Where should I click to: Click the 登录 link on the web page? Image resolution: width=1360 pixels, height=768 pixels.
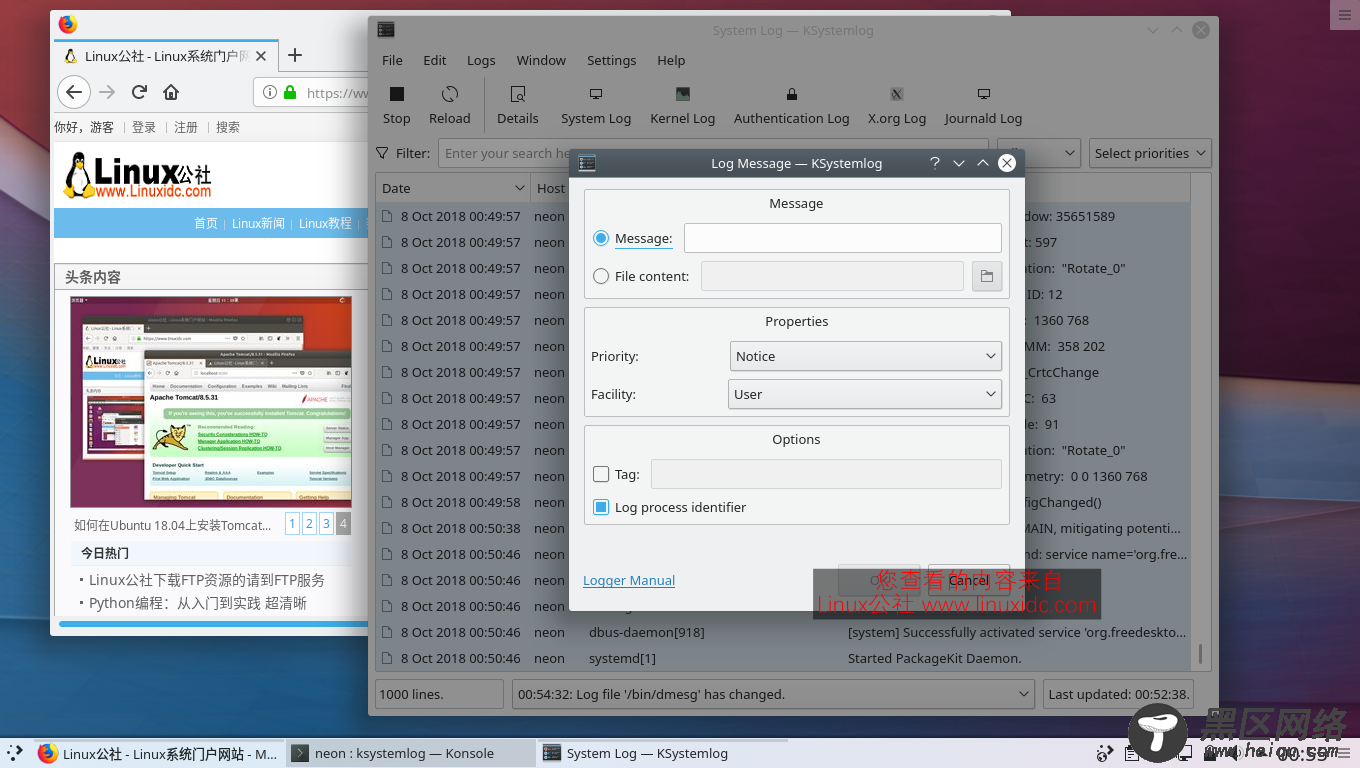[144, 127]
